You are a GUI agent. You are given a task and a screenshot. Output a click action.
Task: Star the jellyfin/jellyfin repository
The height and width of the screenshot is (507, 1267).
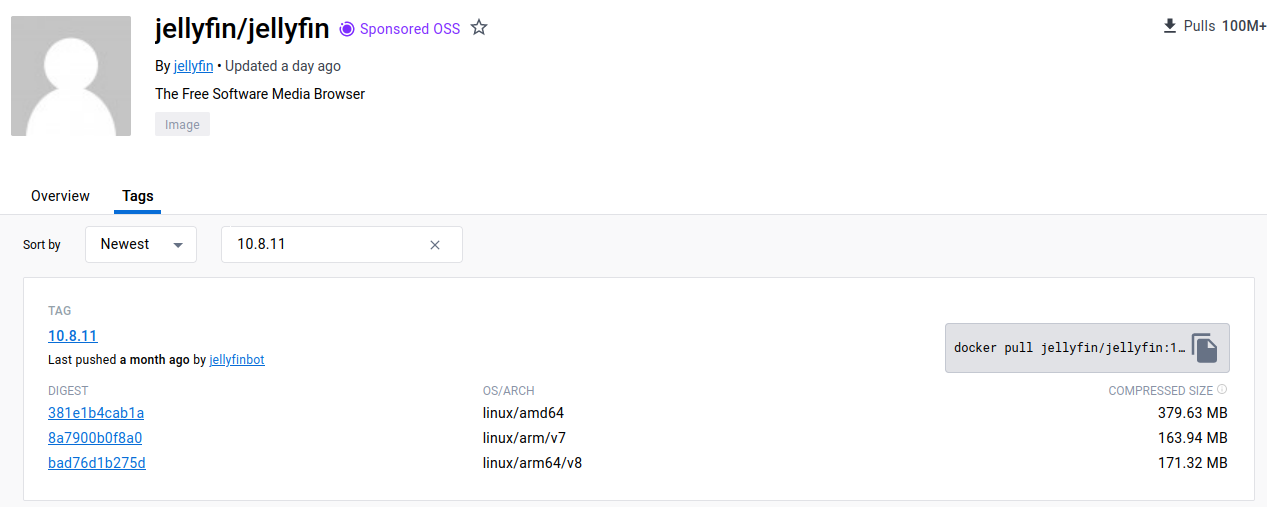(x=479, y=28)
